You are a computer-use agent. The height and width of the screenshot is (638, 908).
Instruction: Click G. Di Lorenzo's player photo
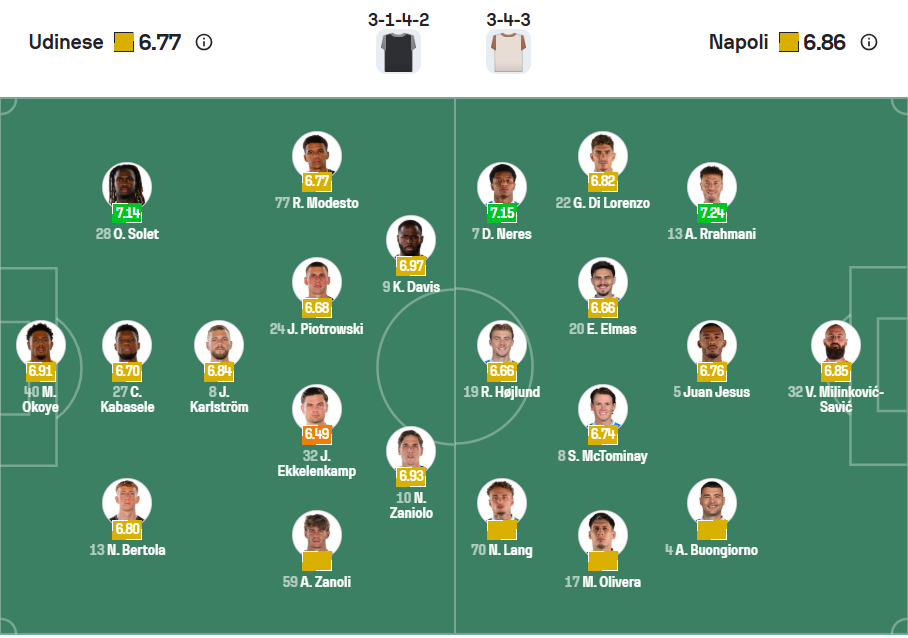[x=603, y=156]
